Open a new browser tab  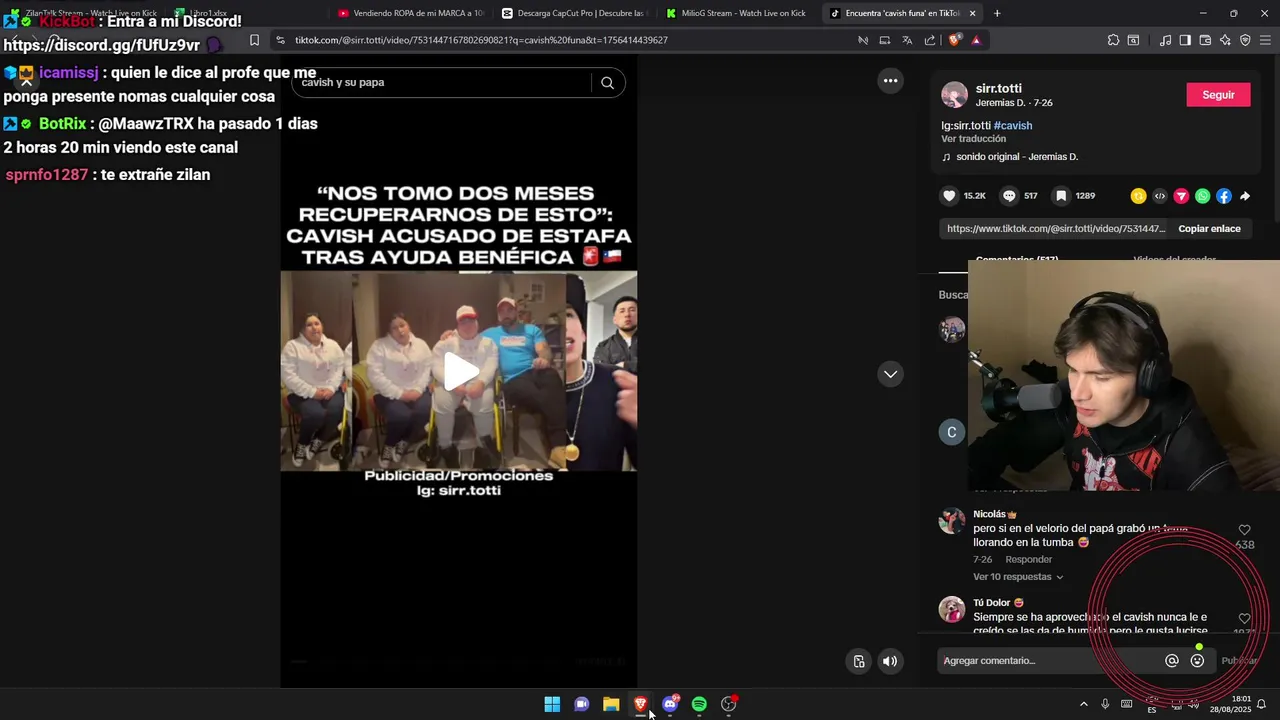[x=997, y=13]
